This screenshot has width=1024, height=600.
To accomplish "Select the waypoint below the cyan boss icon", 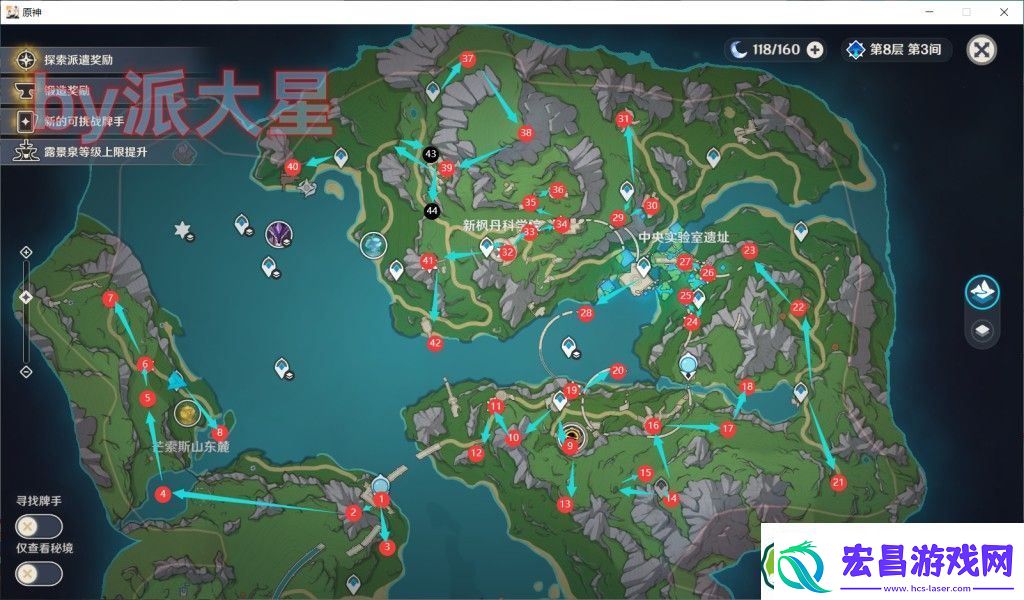I will point(396,269).
